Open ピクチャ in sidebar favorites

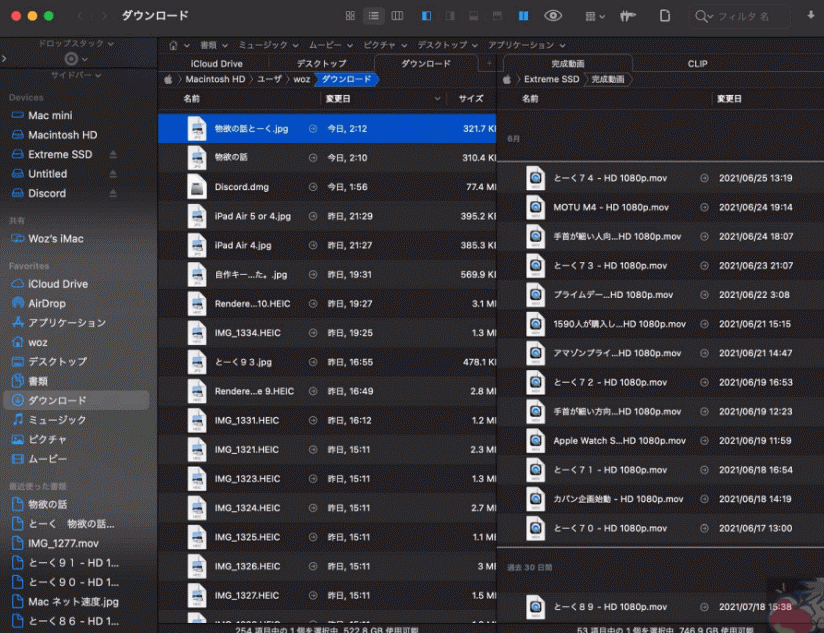[47, 440]
